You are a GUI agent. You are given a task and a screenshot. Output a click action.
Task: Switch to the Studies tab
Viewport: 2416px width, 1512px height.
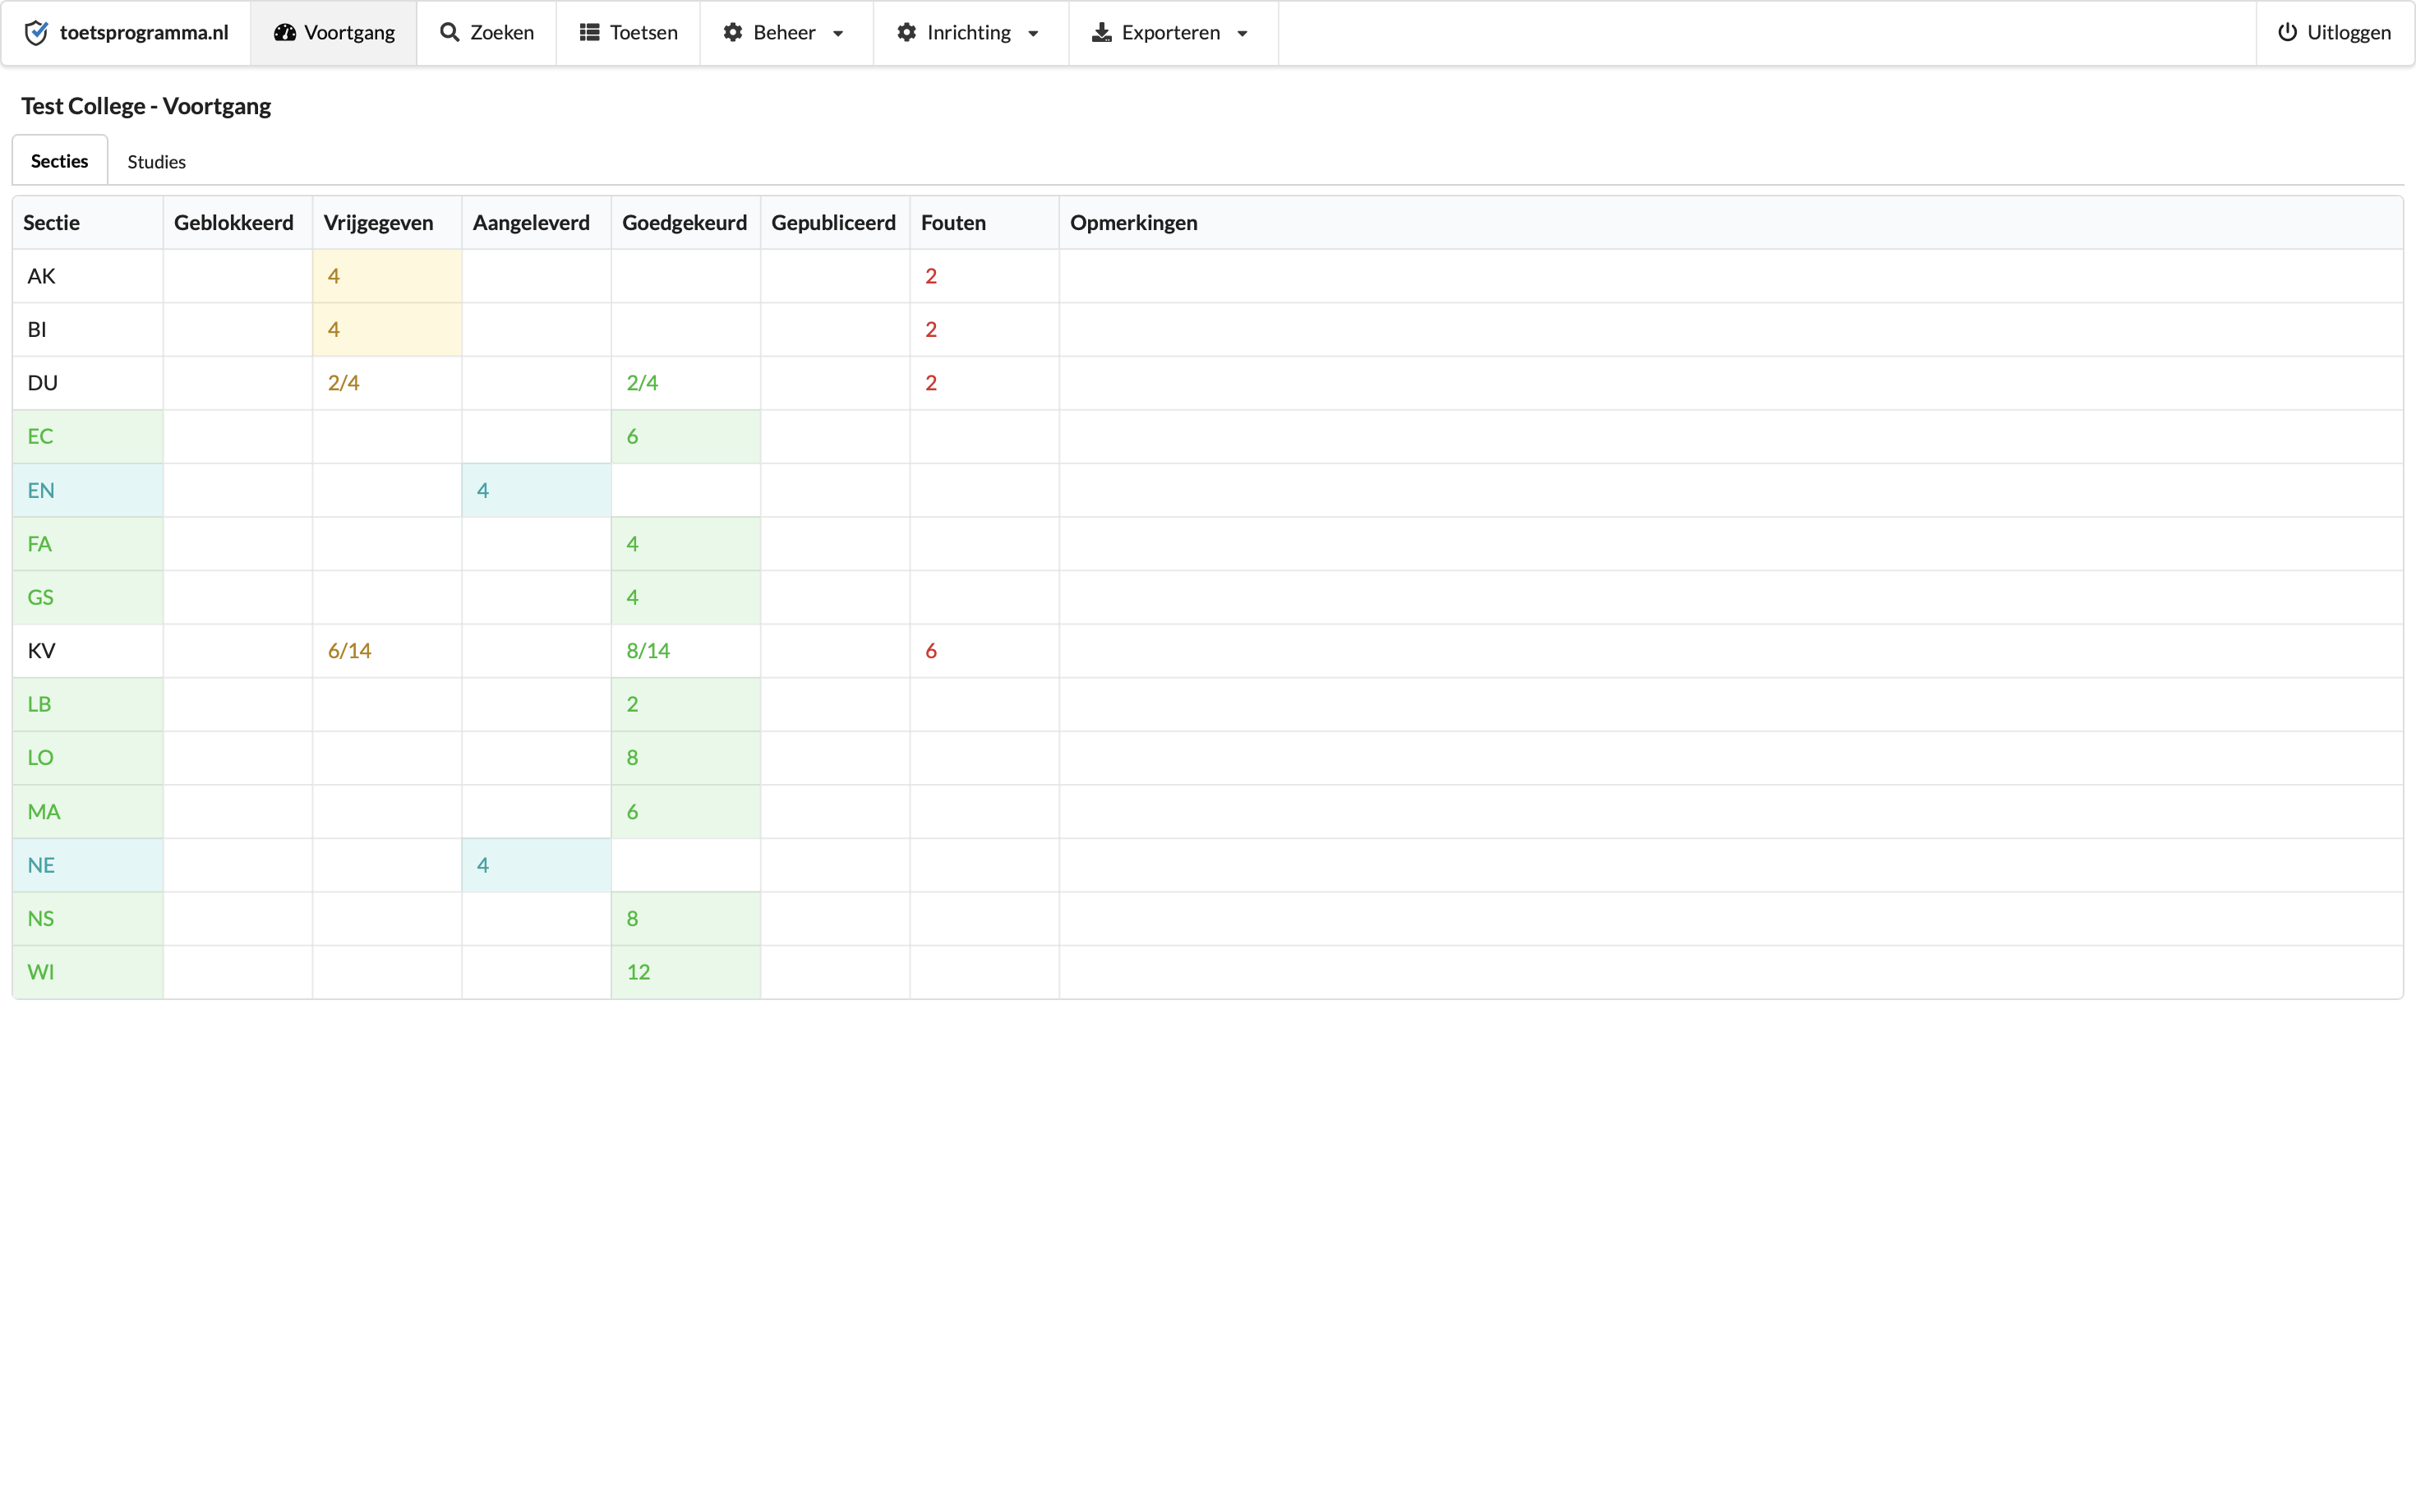156,162
